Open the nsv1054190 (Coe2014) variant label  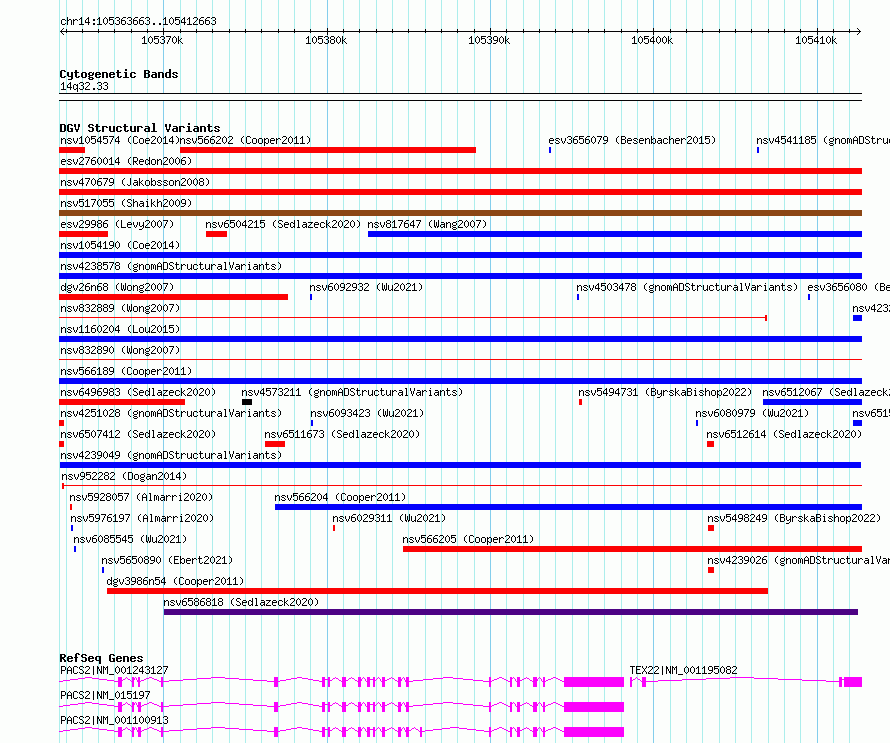pos(120,245)
